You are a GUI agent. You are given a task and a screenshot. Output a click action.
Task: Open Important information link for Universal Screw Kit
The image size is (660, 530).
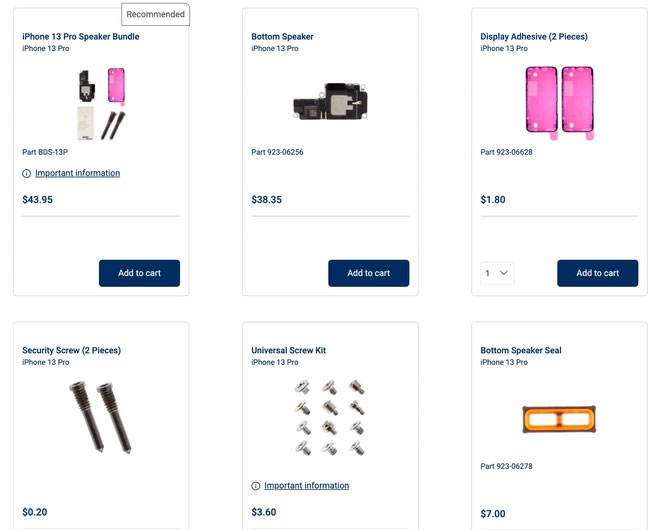pos(306,486)
